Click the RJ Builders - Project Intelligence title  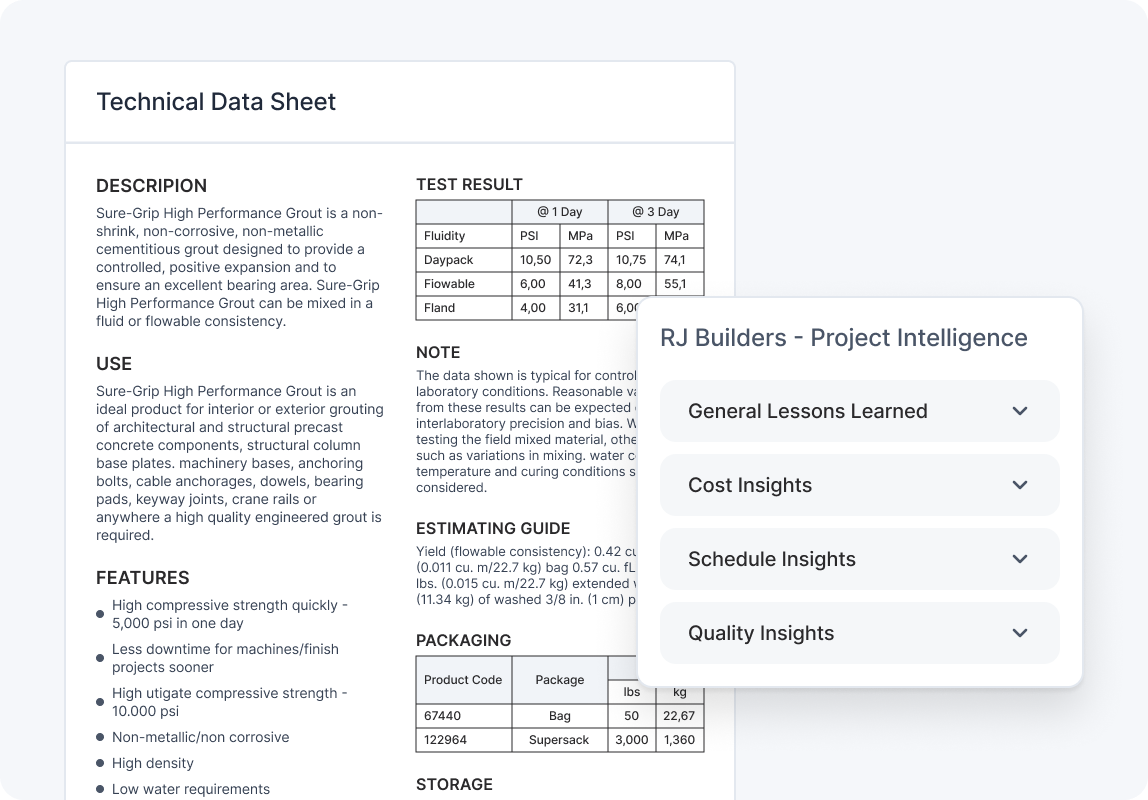pos(843,337)
